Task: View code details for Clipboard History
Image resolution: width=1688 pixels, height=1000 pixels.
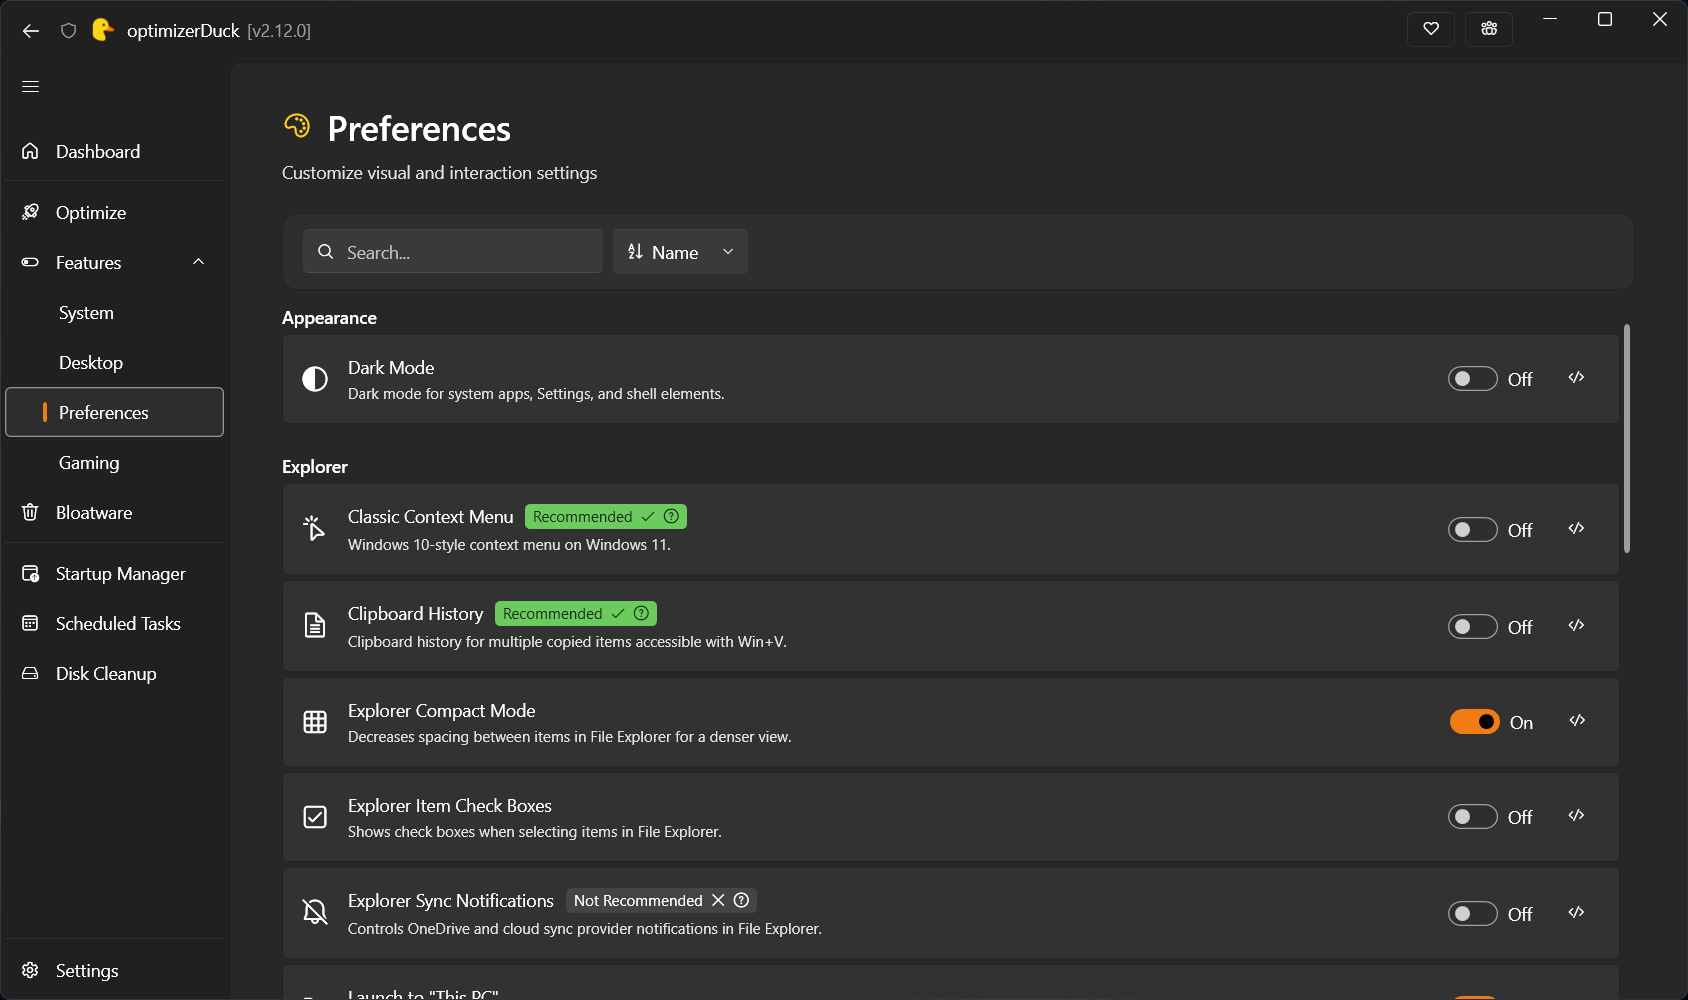Action: tap(1577, 626)
